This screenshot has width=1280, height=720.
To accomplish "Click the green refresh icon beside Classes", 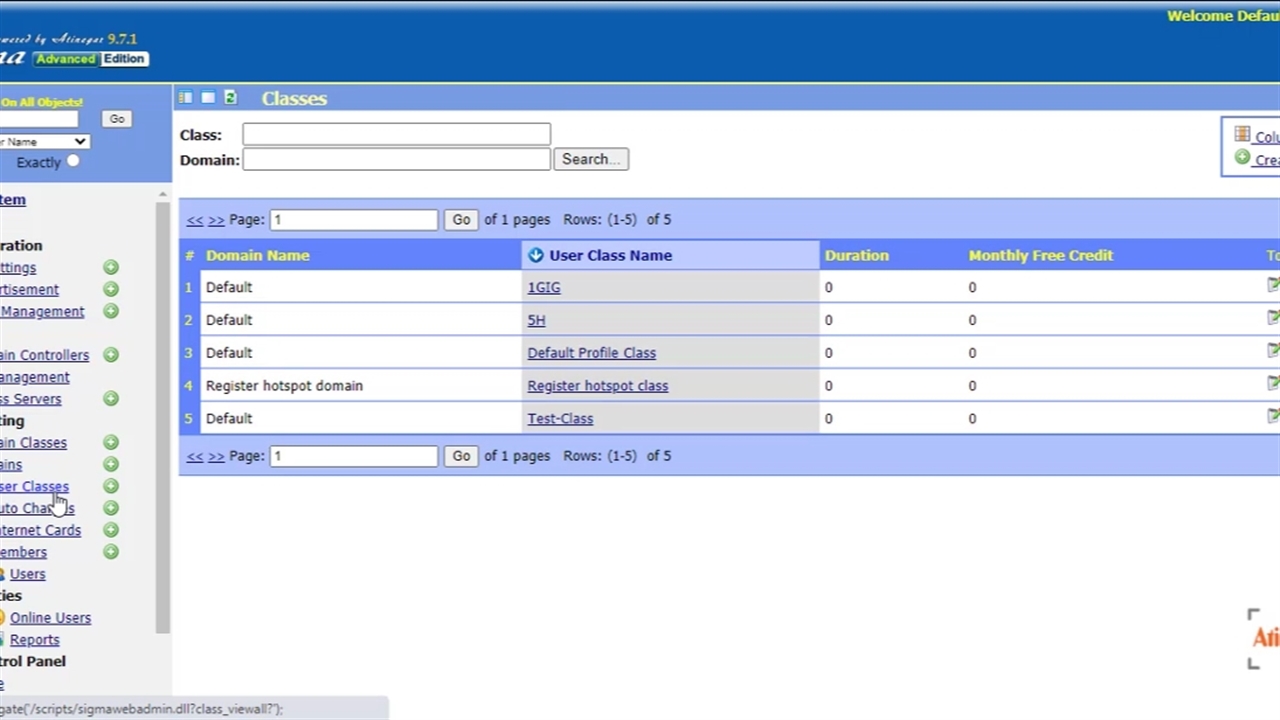I will coord(230,97).
